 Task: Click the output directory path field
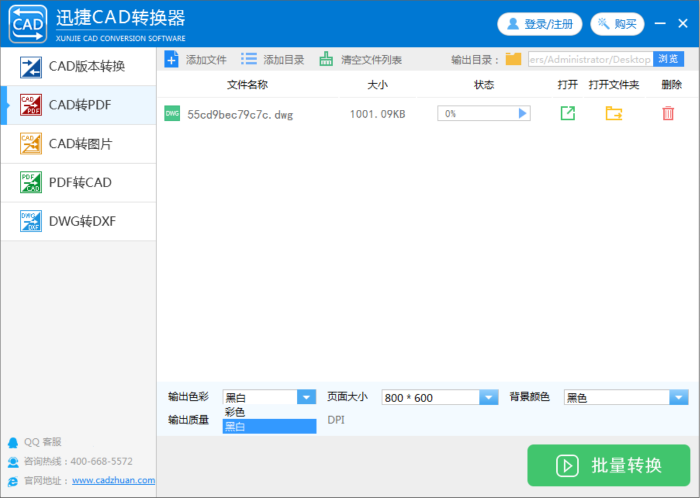coord(590,59)
